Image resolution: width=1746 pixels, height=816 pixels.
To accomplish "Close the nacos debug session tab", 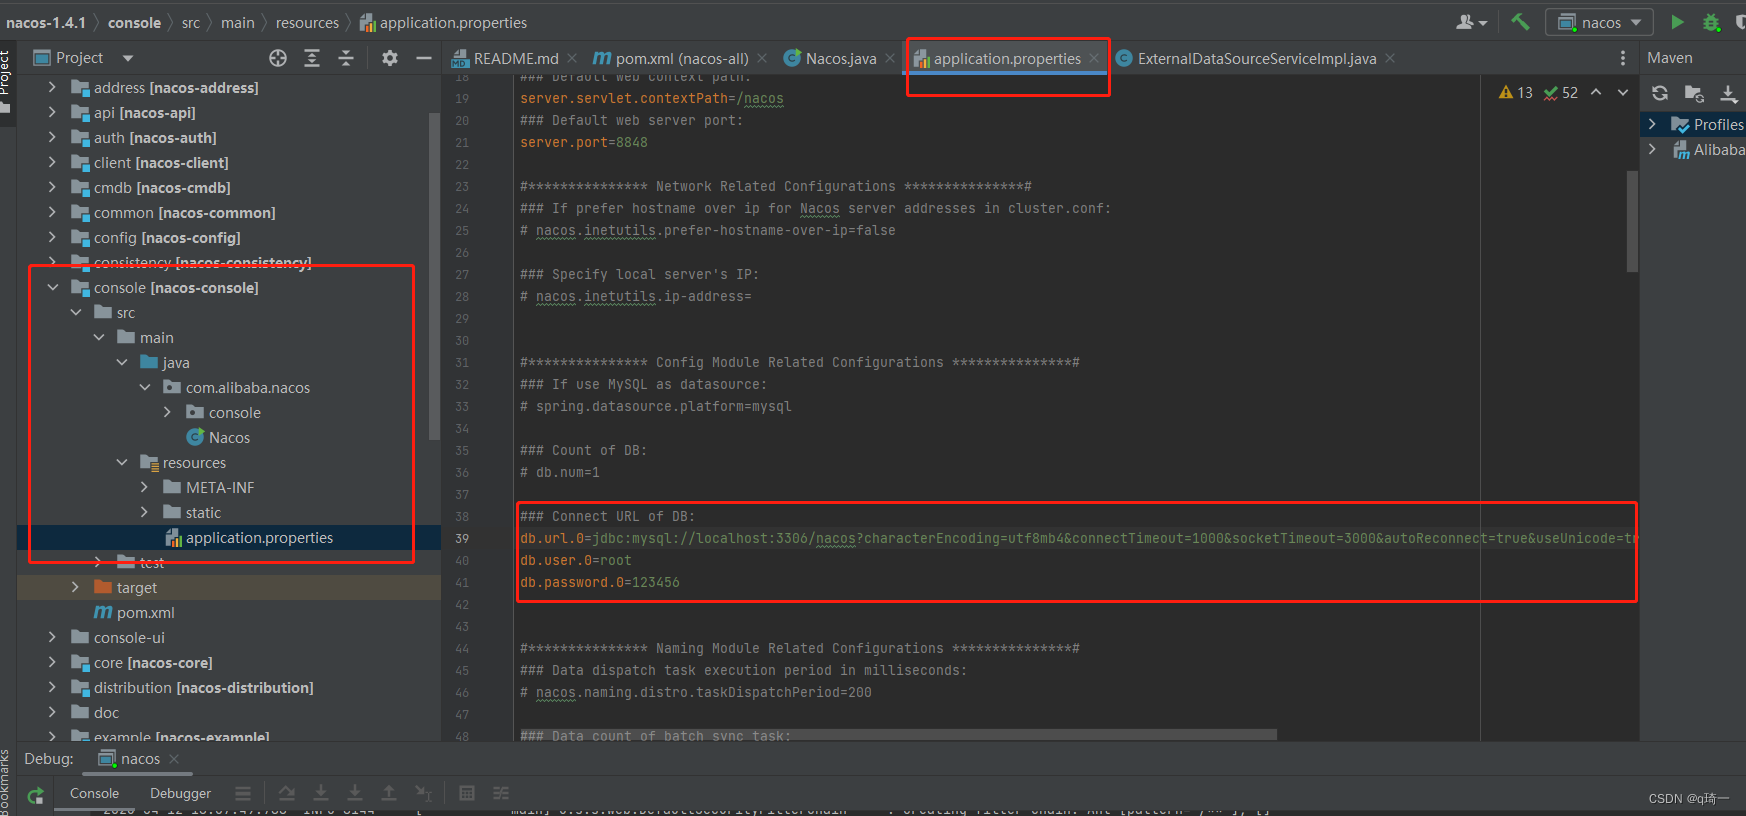I will 174,759.
